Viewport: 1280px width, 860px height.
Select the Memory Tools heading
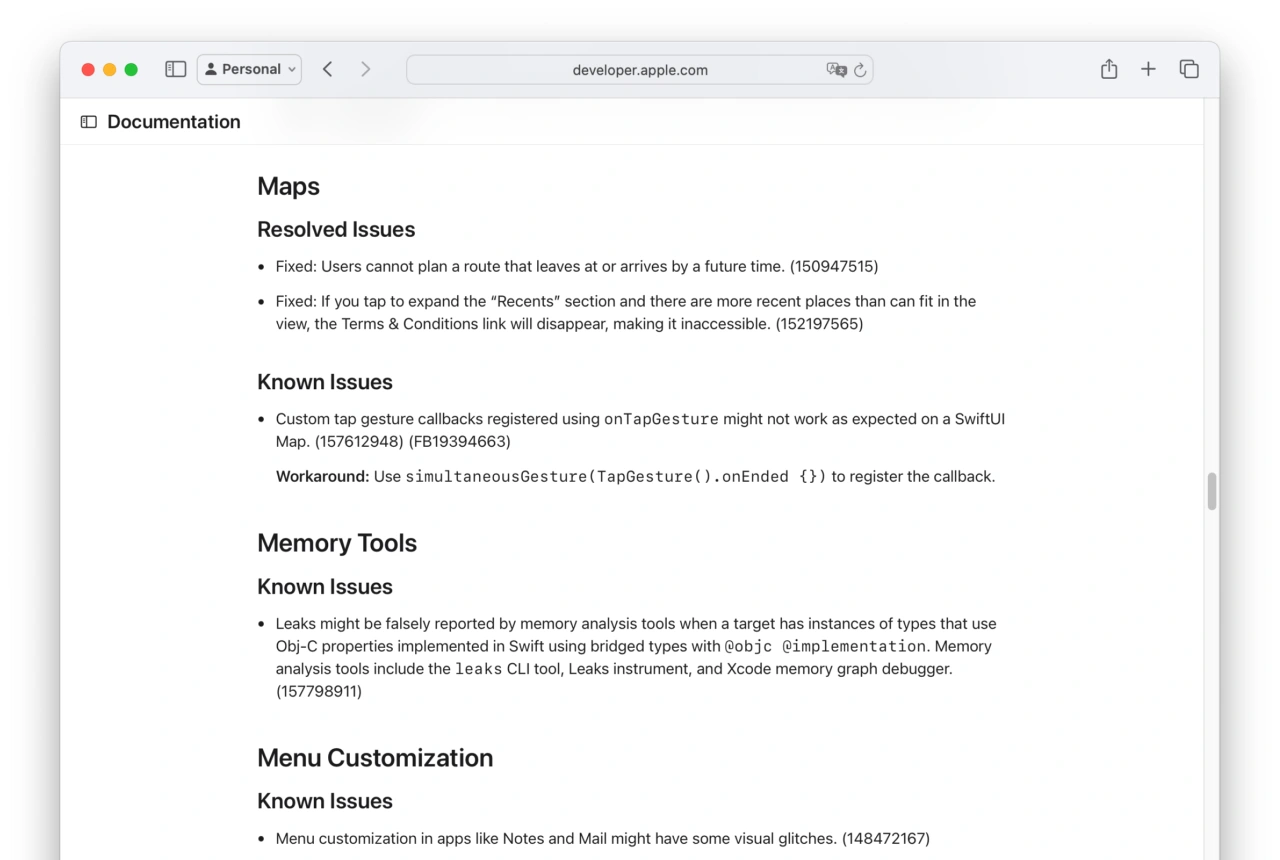[337, 543]
